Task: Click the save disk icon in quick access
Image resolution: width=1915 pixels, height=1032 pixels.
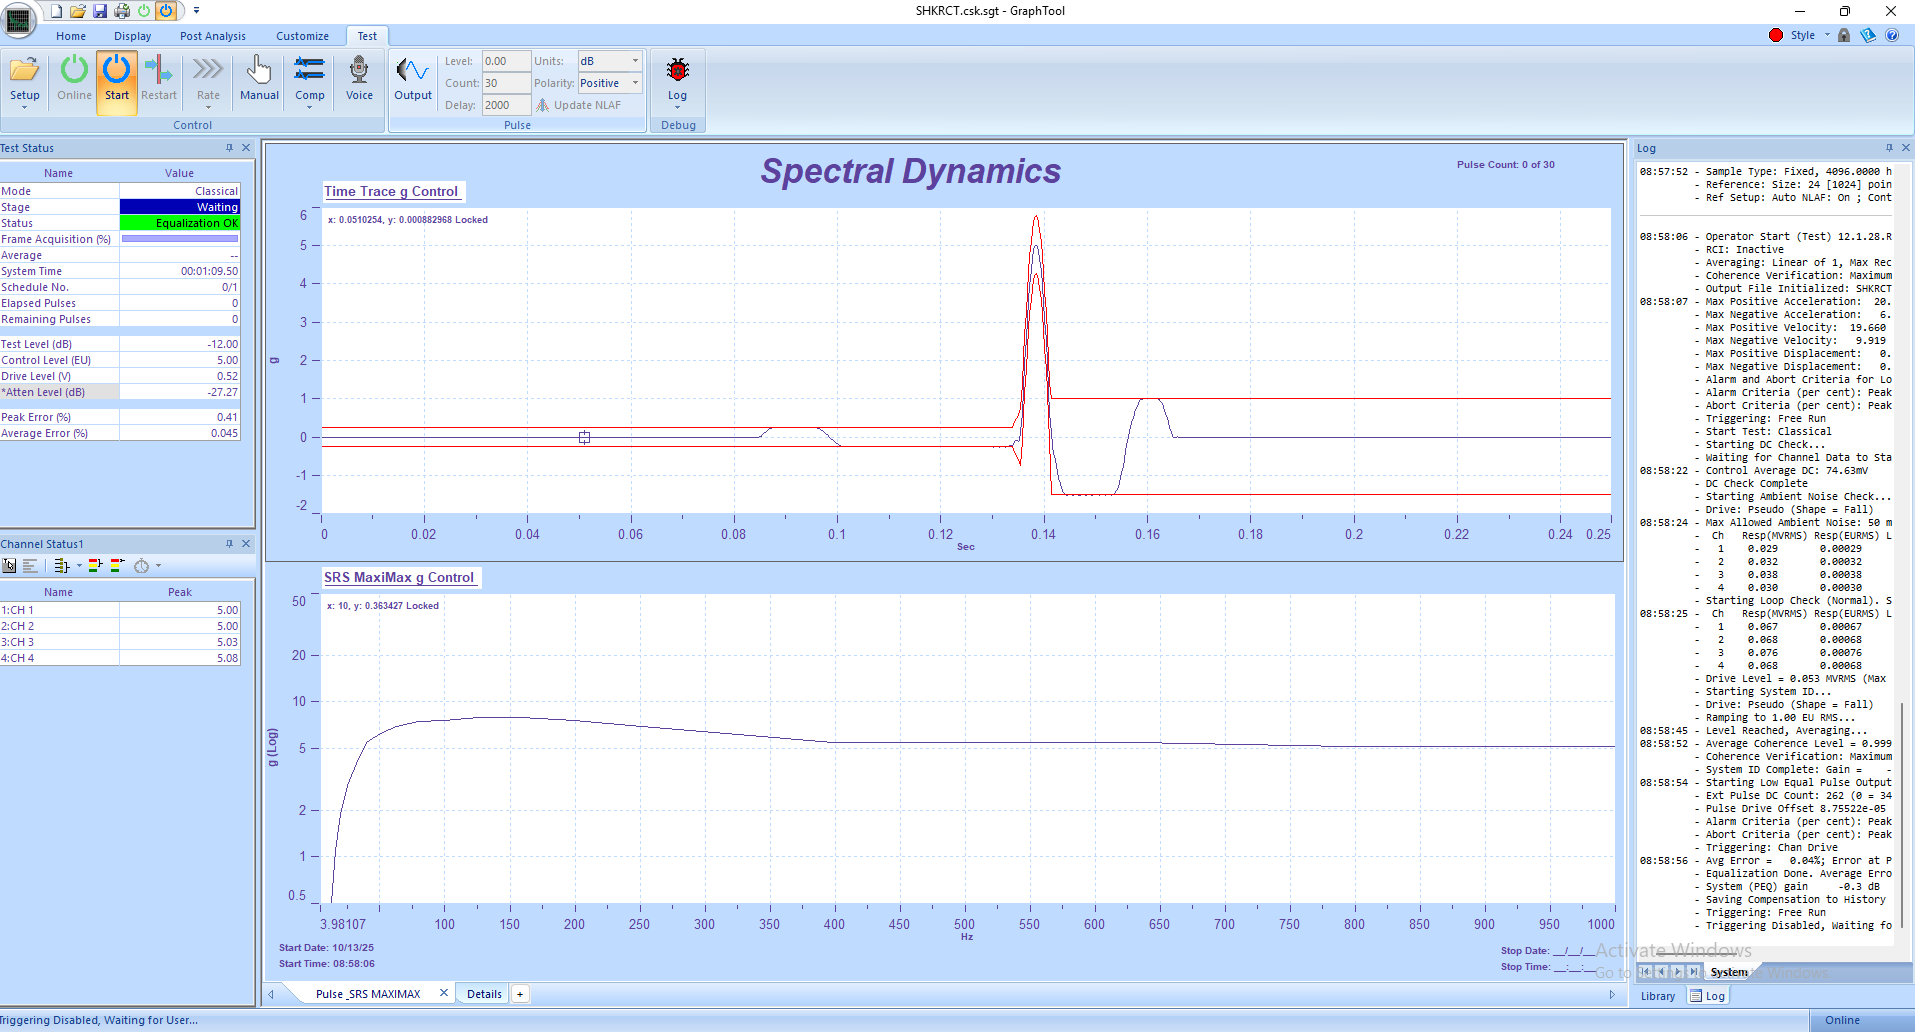Action: tap(100, 11)
